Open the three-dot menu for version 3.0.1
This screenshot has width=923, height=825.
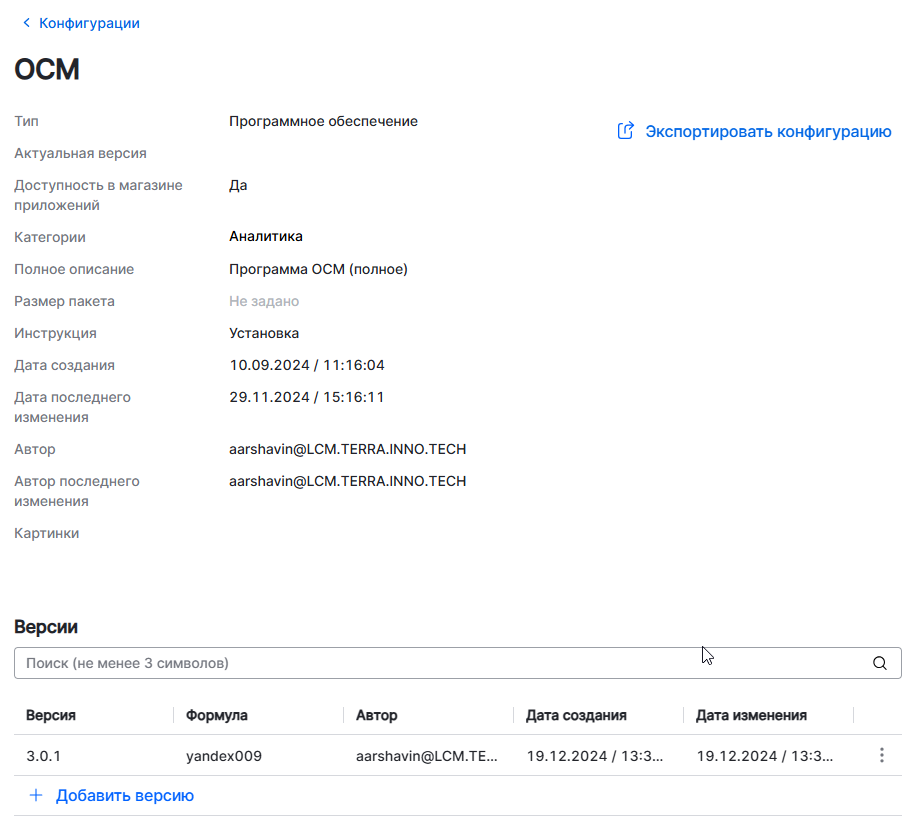(x=881, y=756)
